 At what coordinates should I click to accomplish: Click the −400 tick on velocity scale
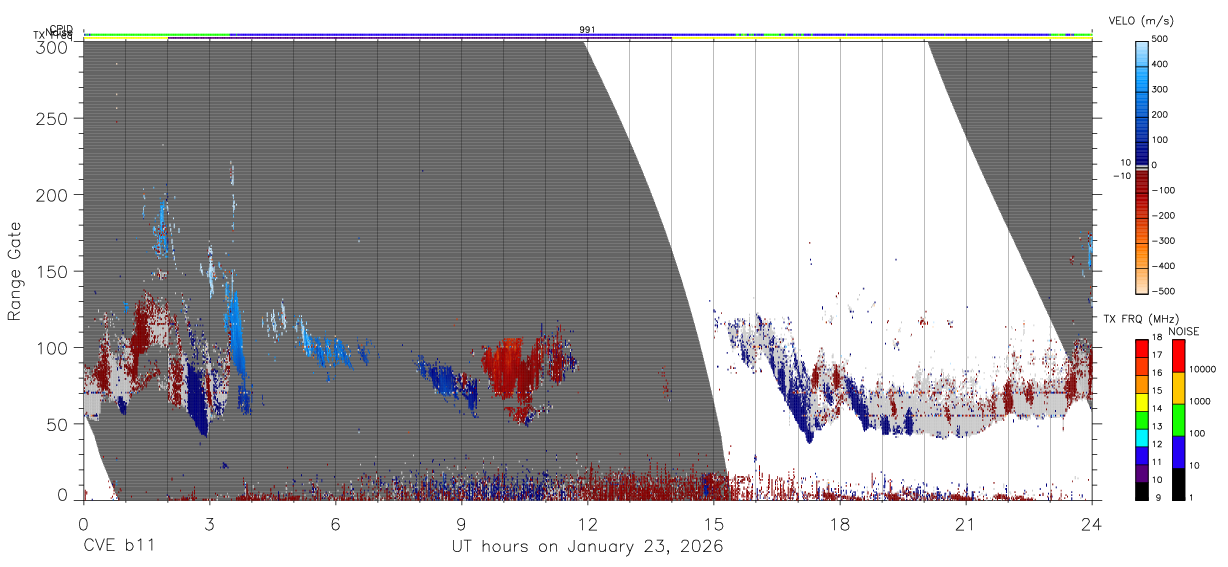pyautogui.click(x=1162, y=267)
